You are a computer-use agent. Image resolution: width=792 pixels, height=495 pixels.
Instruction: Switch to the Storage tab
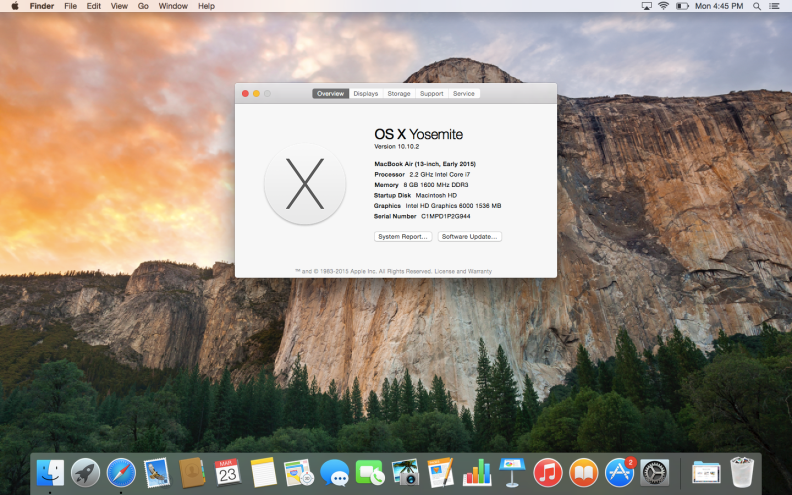pyautogui.click(x=399, y=93)
